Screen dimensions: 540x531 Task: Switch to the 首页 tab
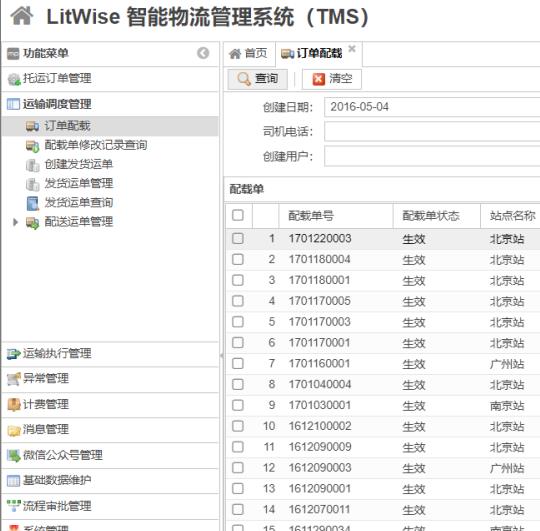coord(249,54)
